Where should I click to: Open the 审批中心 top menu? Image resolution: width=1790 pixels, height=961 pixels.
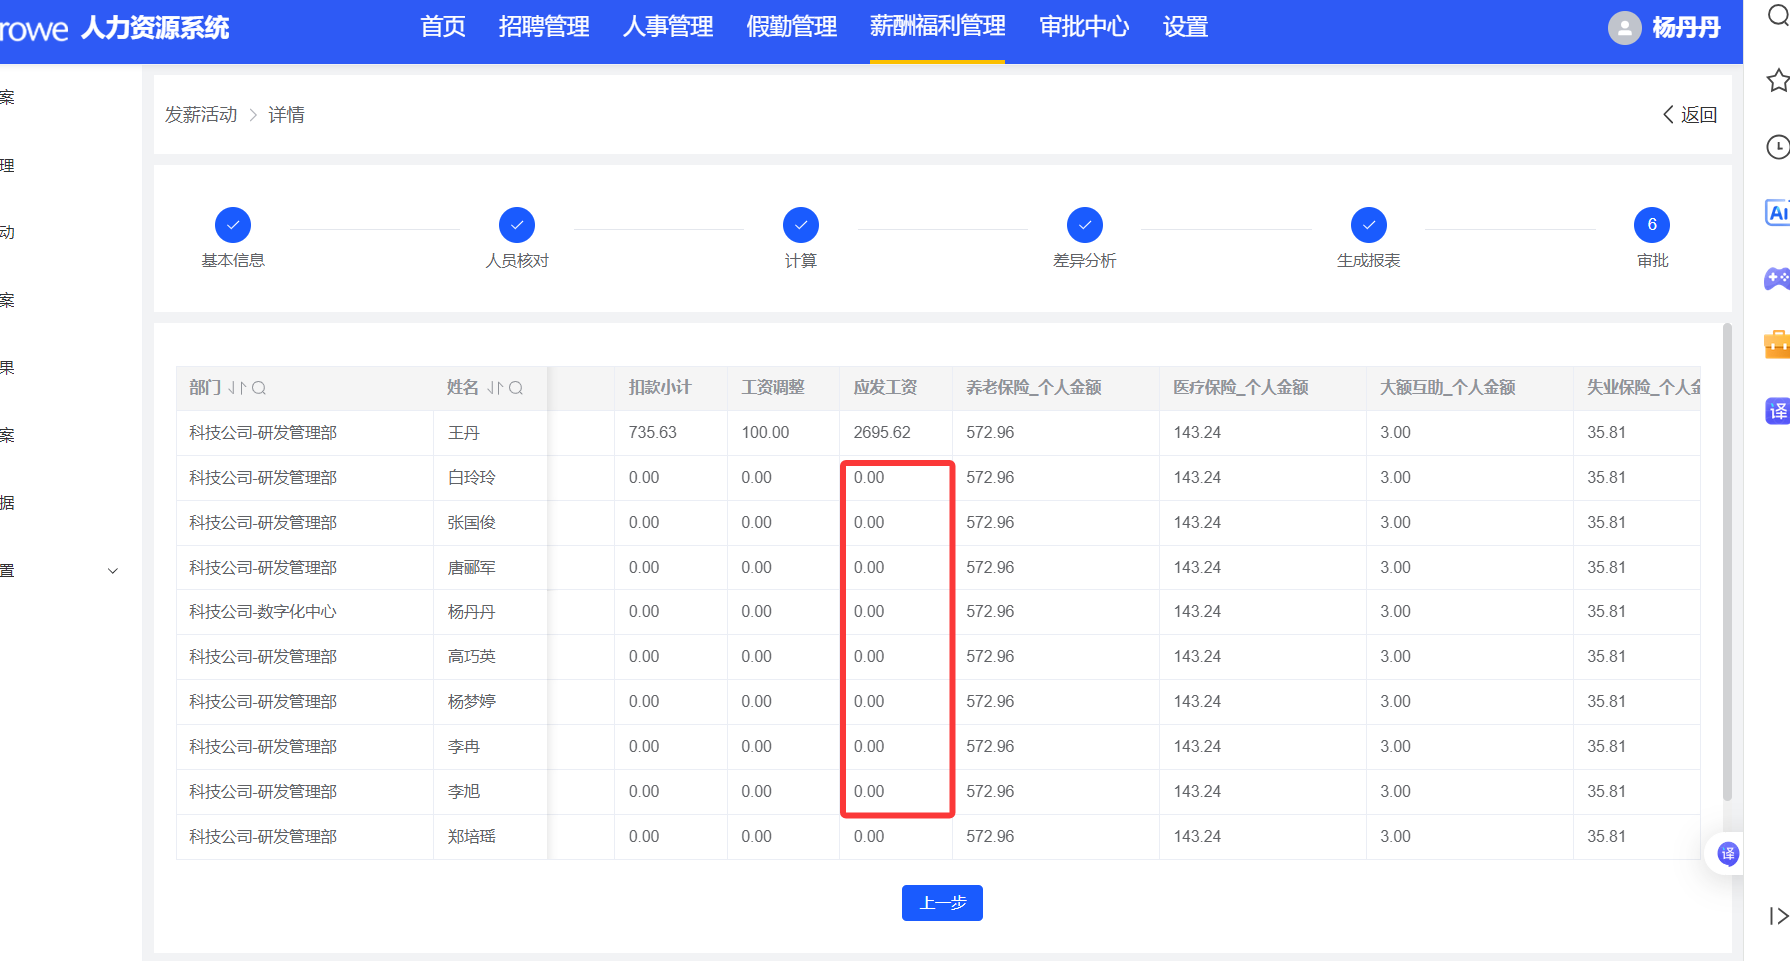[1084, 27]
